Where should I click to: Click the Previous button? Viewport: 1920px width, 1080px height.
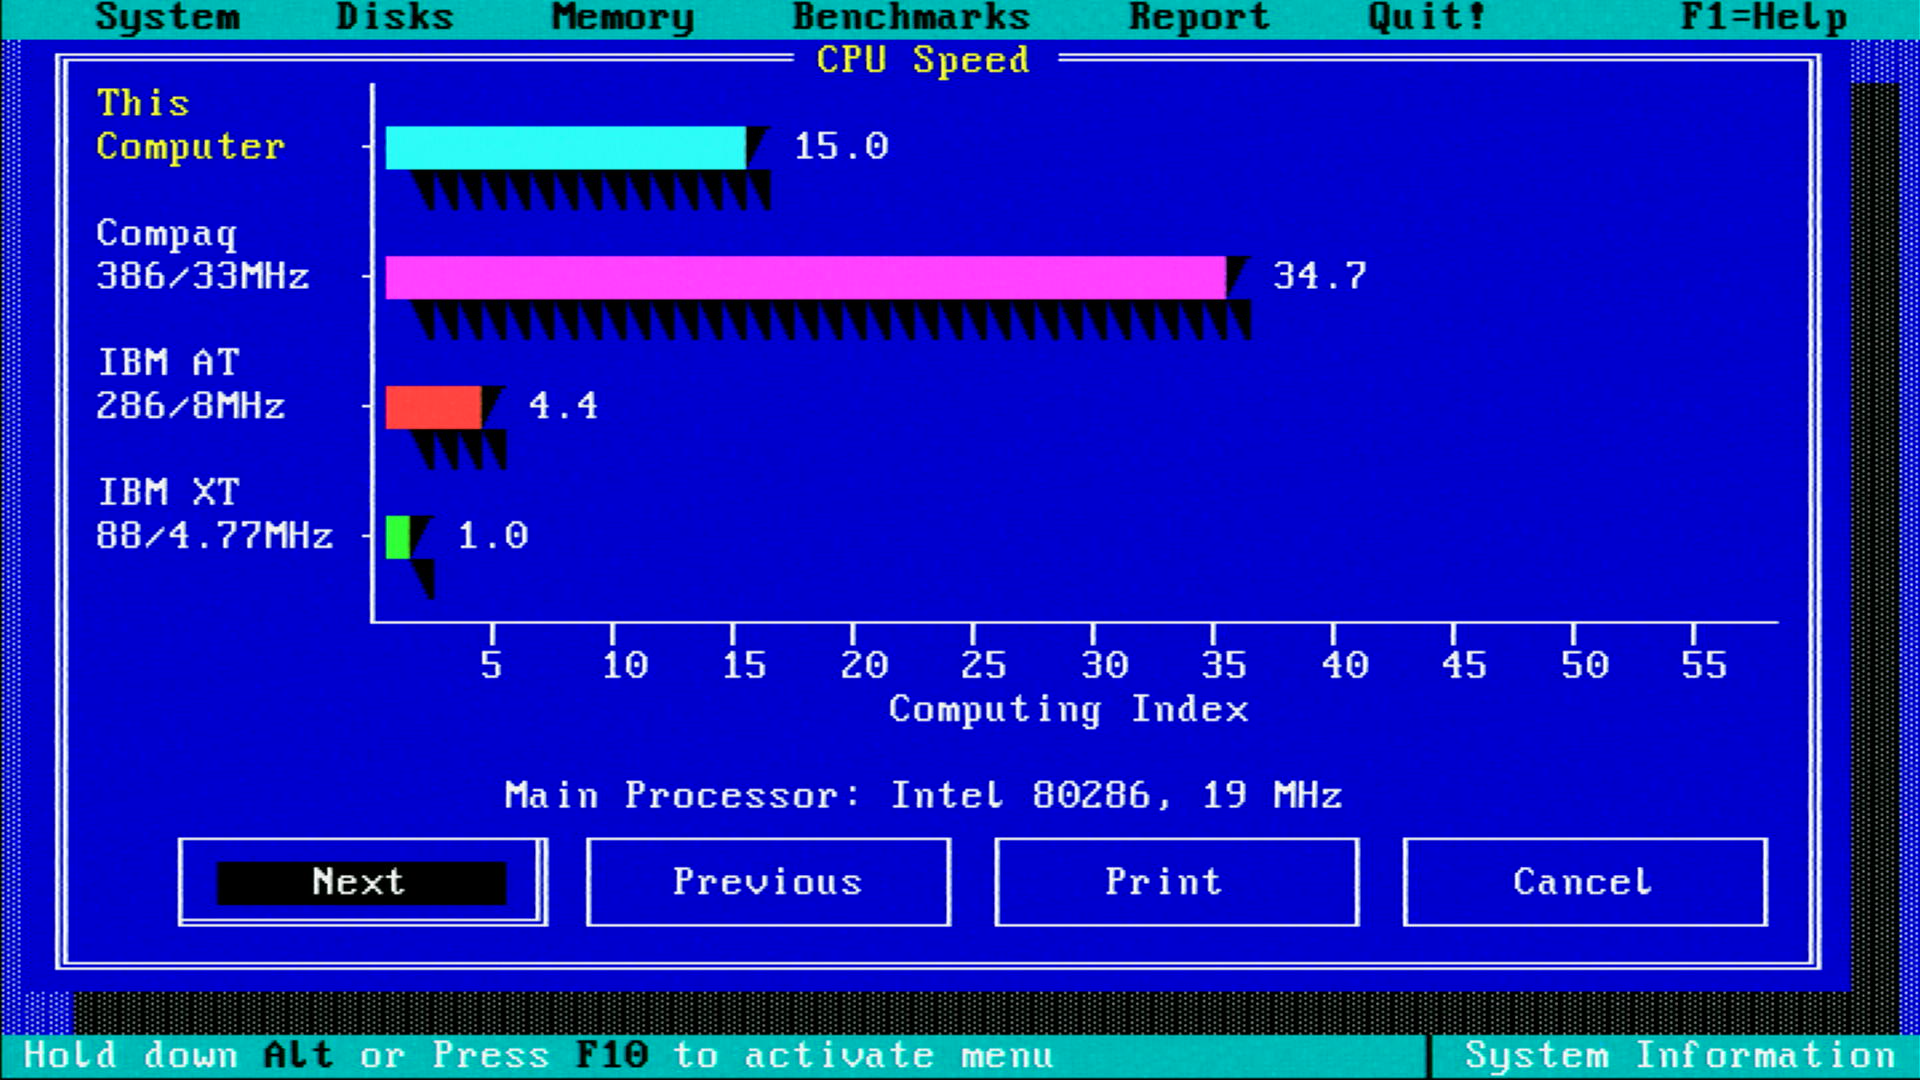click(x=768, y=882)
